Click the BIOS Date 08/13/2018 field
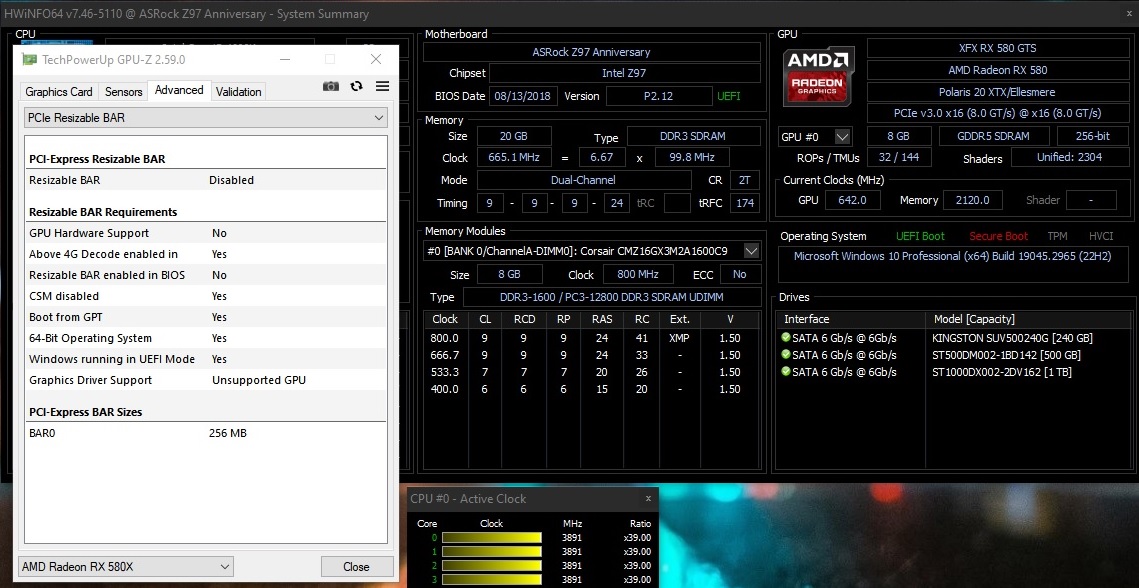The width and height of the screenshot is (1139, 588). tap(524, 96)
